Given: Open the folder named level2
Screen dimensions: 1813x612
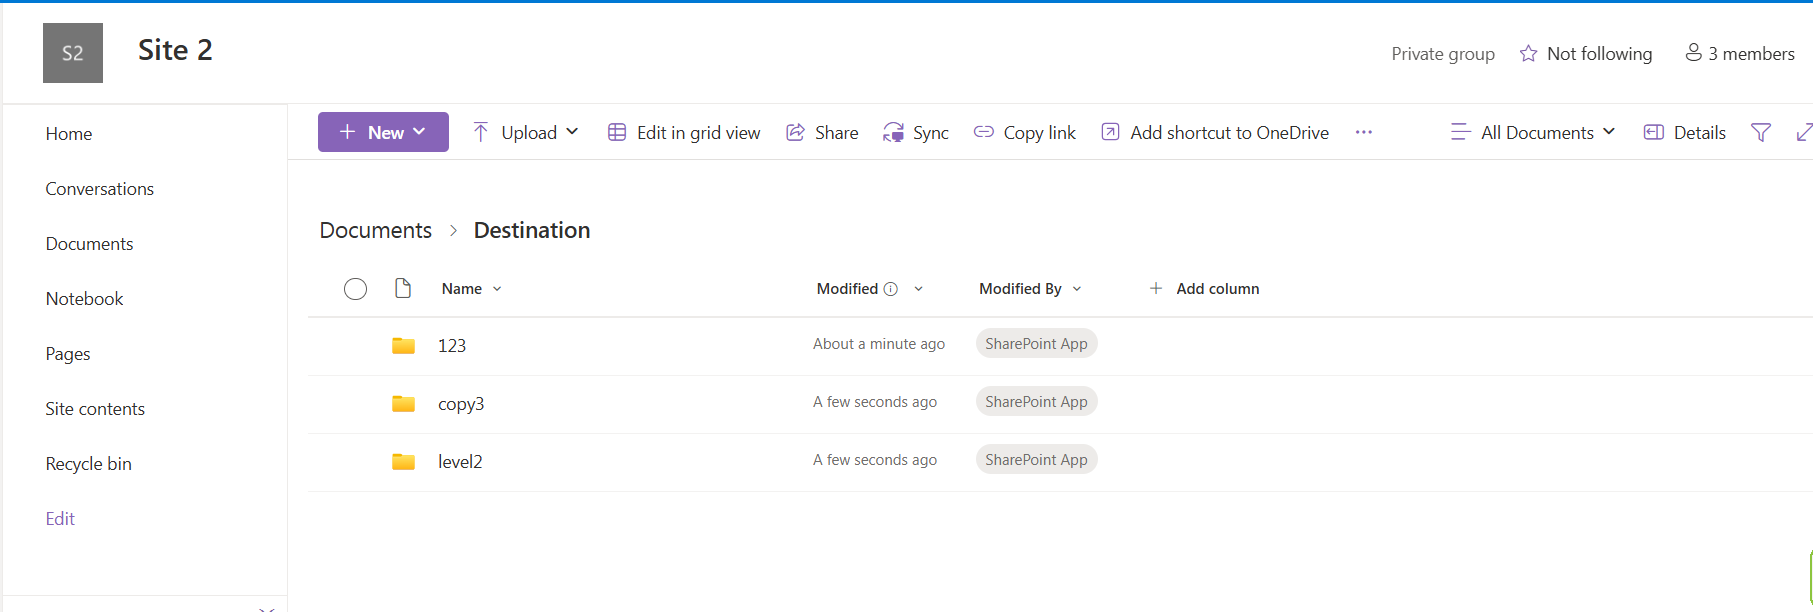Looking at the screenshot, I should 460,462.
